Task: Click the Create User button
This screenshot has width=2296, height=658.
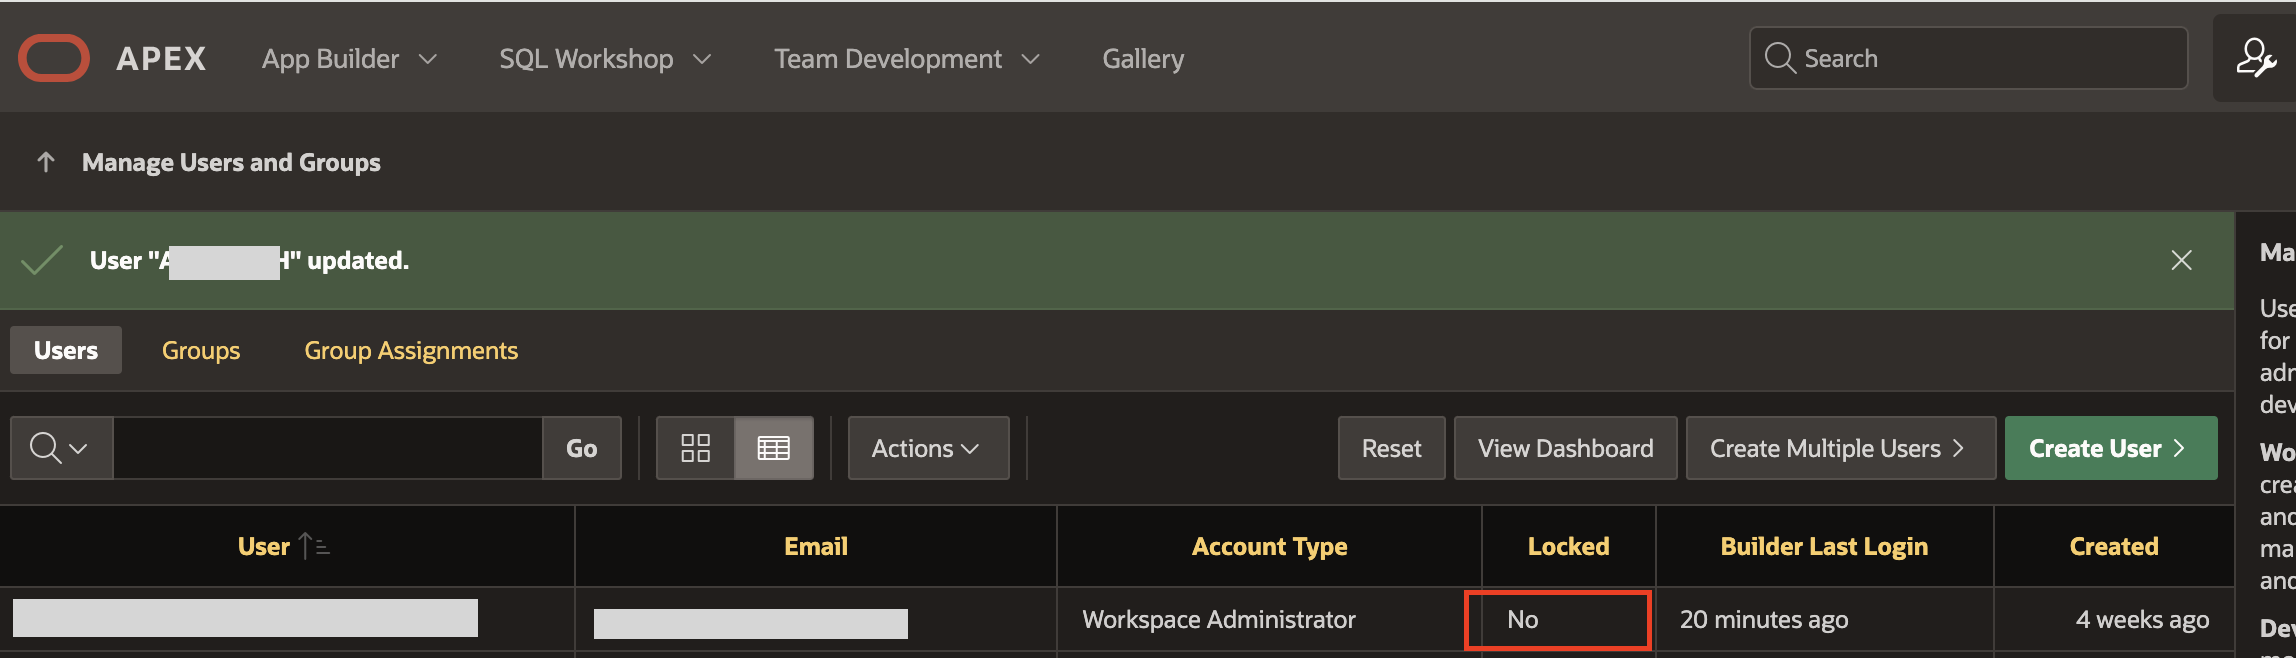Action: (2111, 448)
